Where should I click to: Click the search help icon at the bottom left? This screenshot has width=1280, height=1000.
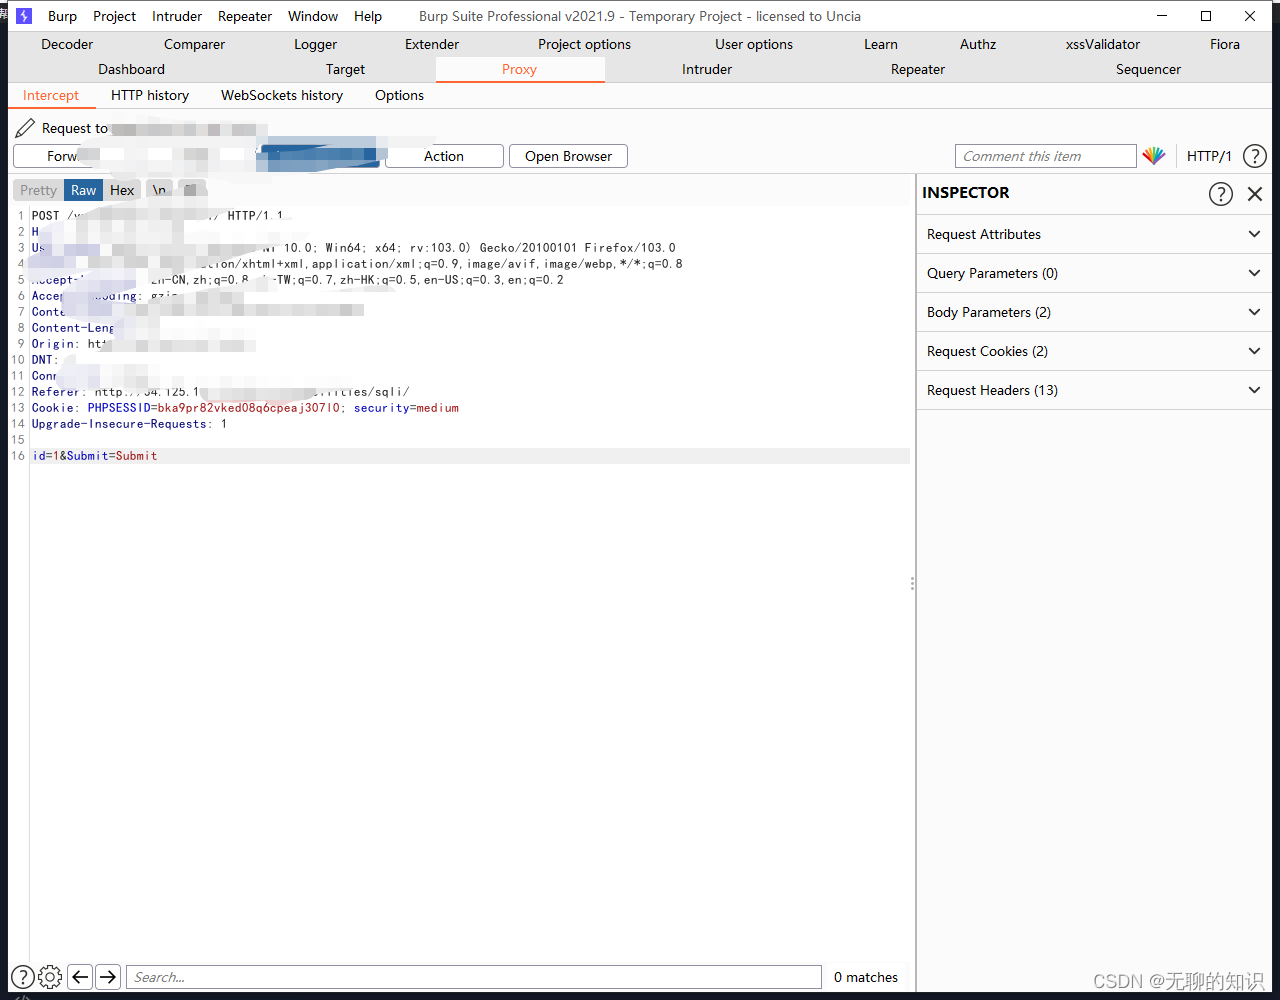coord(22,977)
